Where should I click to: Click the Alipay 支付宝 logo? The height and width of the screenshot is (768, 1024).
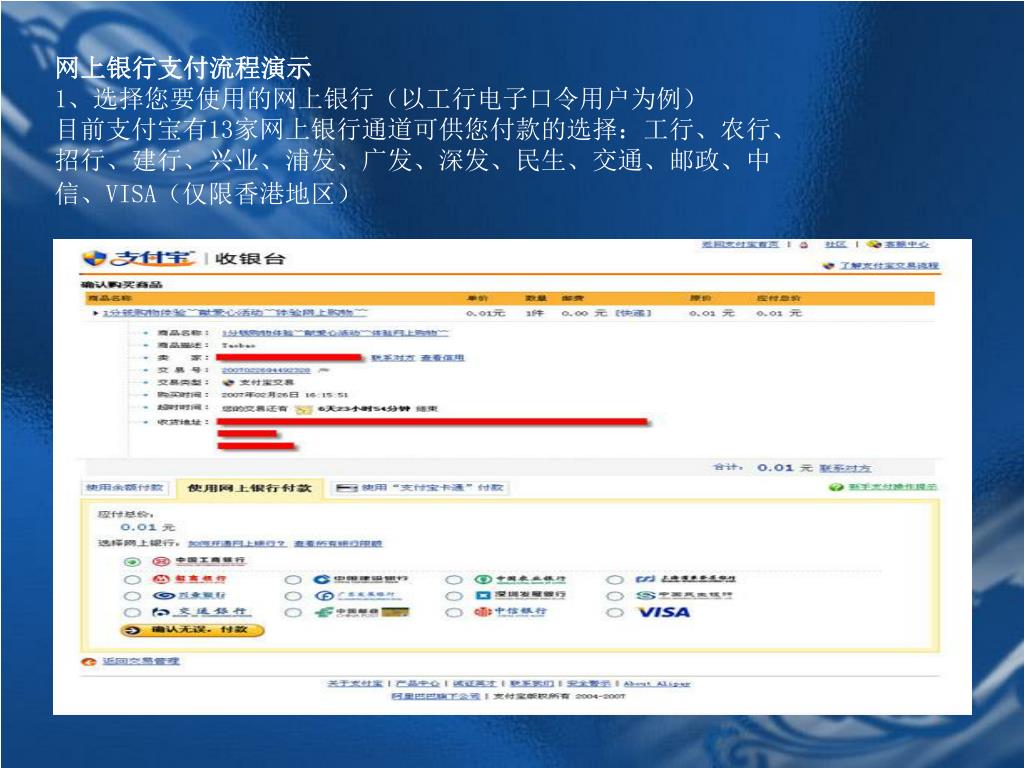pos(138,258)
